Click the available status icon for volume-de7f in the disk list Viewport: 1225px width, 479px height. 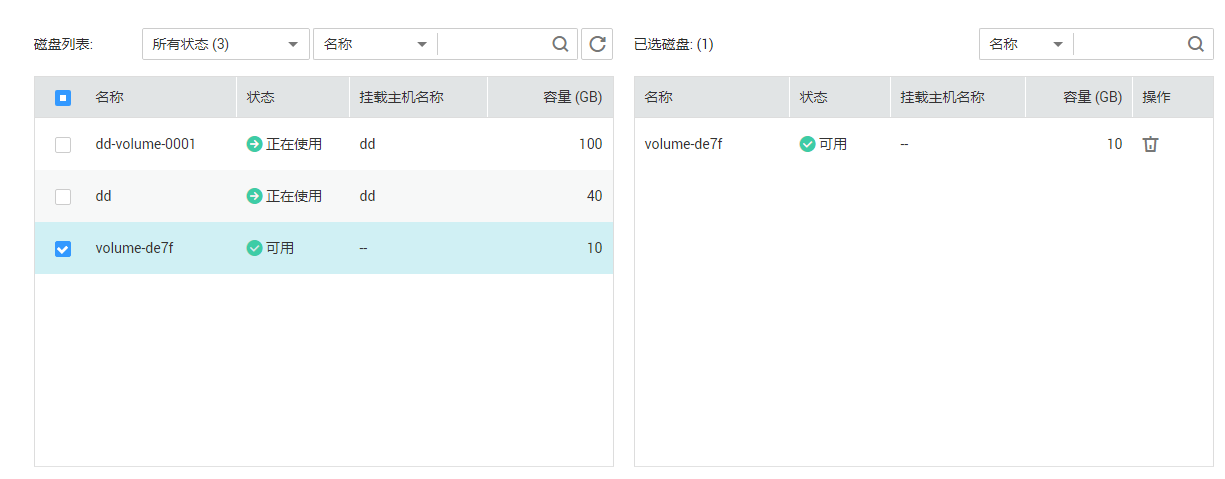tap(255, 248)
